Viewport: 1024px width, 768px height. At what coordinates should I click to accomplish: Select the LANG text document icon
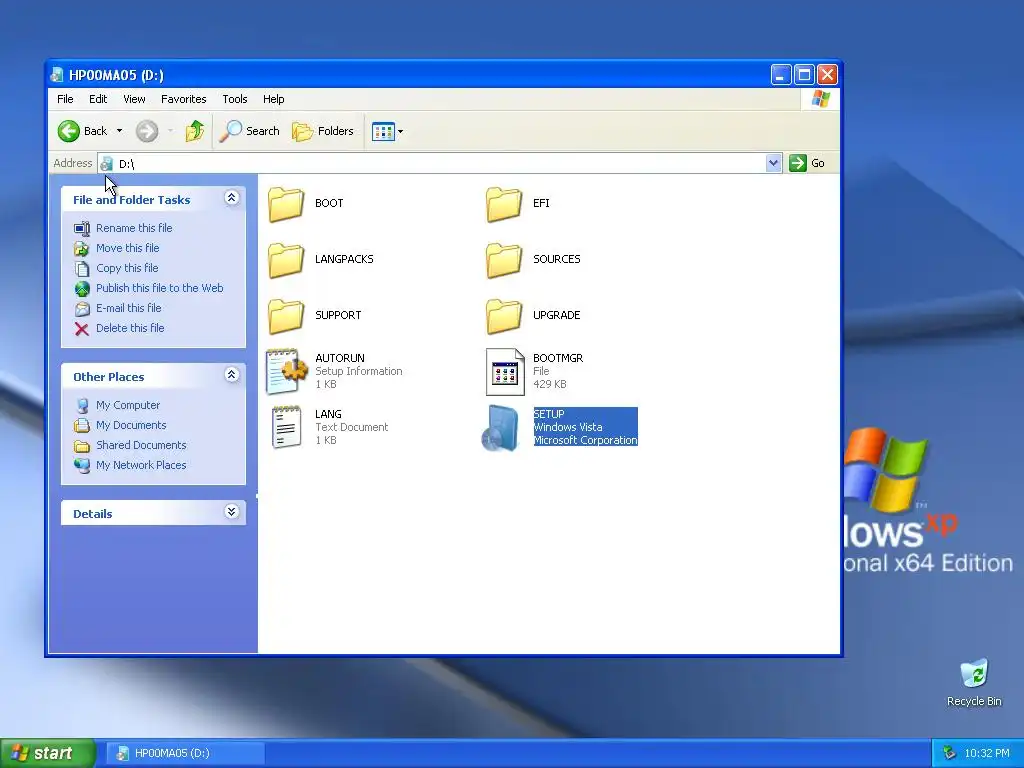pos(286,428)
